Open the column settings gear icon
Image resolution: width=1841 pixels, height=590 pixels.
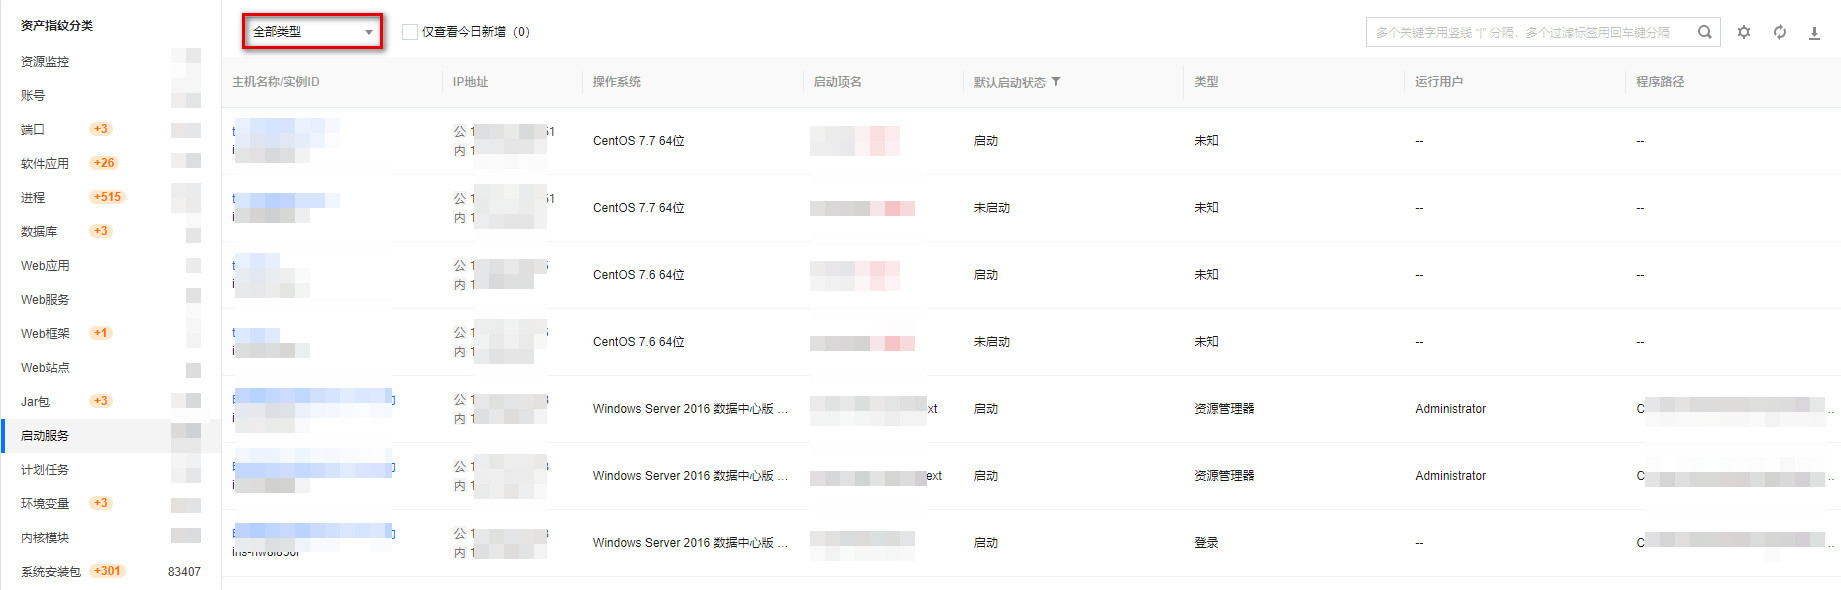click(x=1744, y=32)
